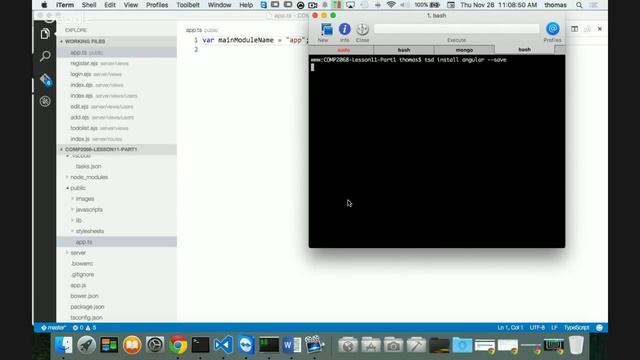The width and height of the screenshot is (640, 360).
Task: Click the feedback smiley in the VS Code status bar
Action: (x=599, y=328)
